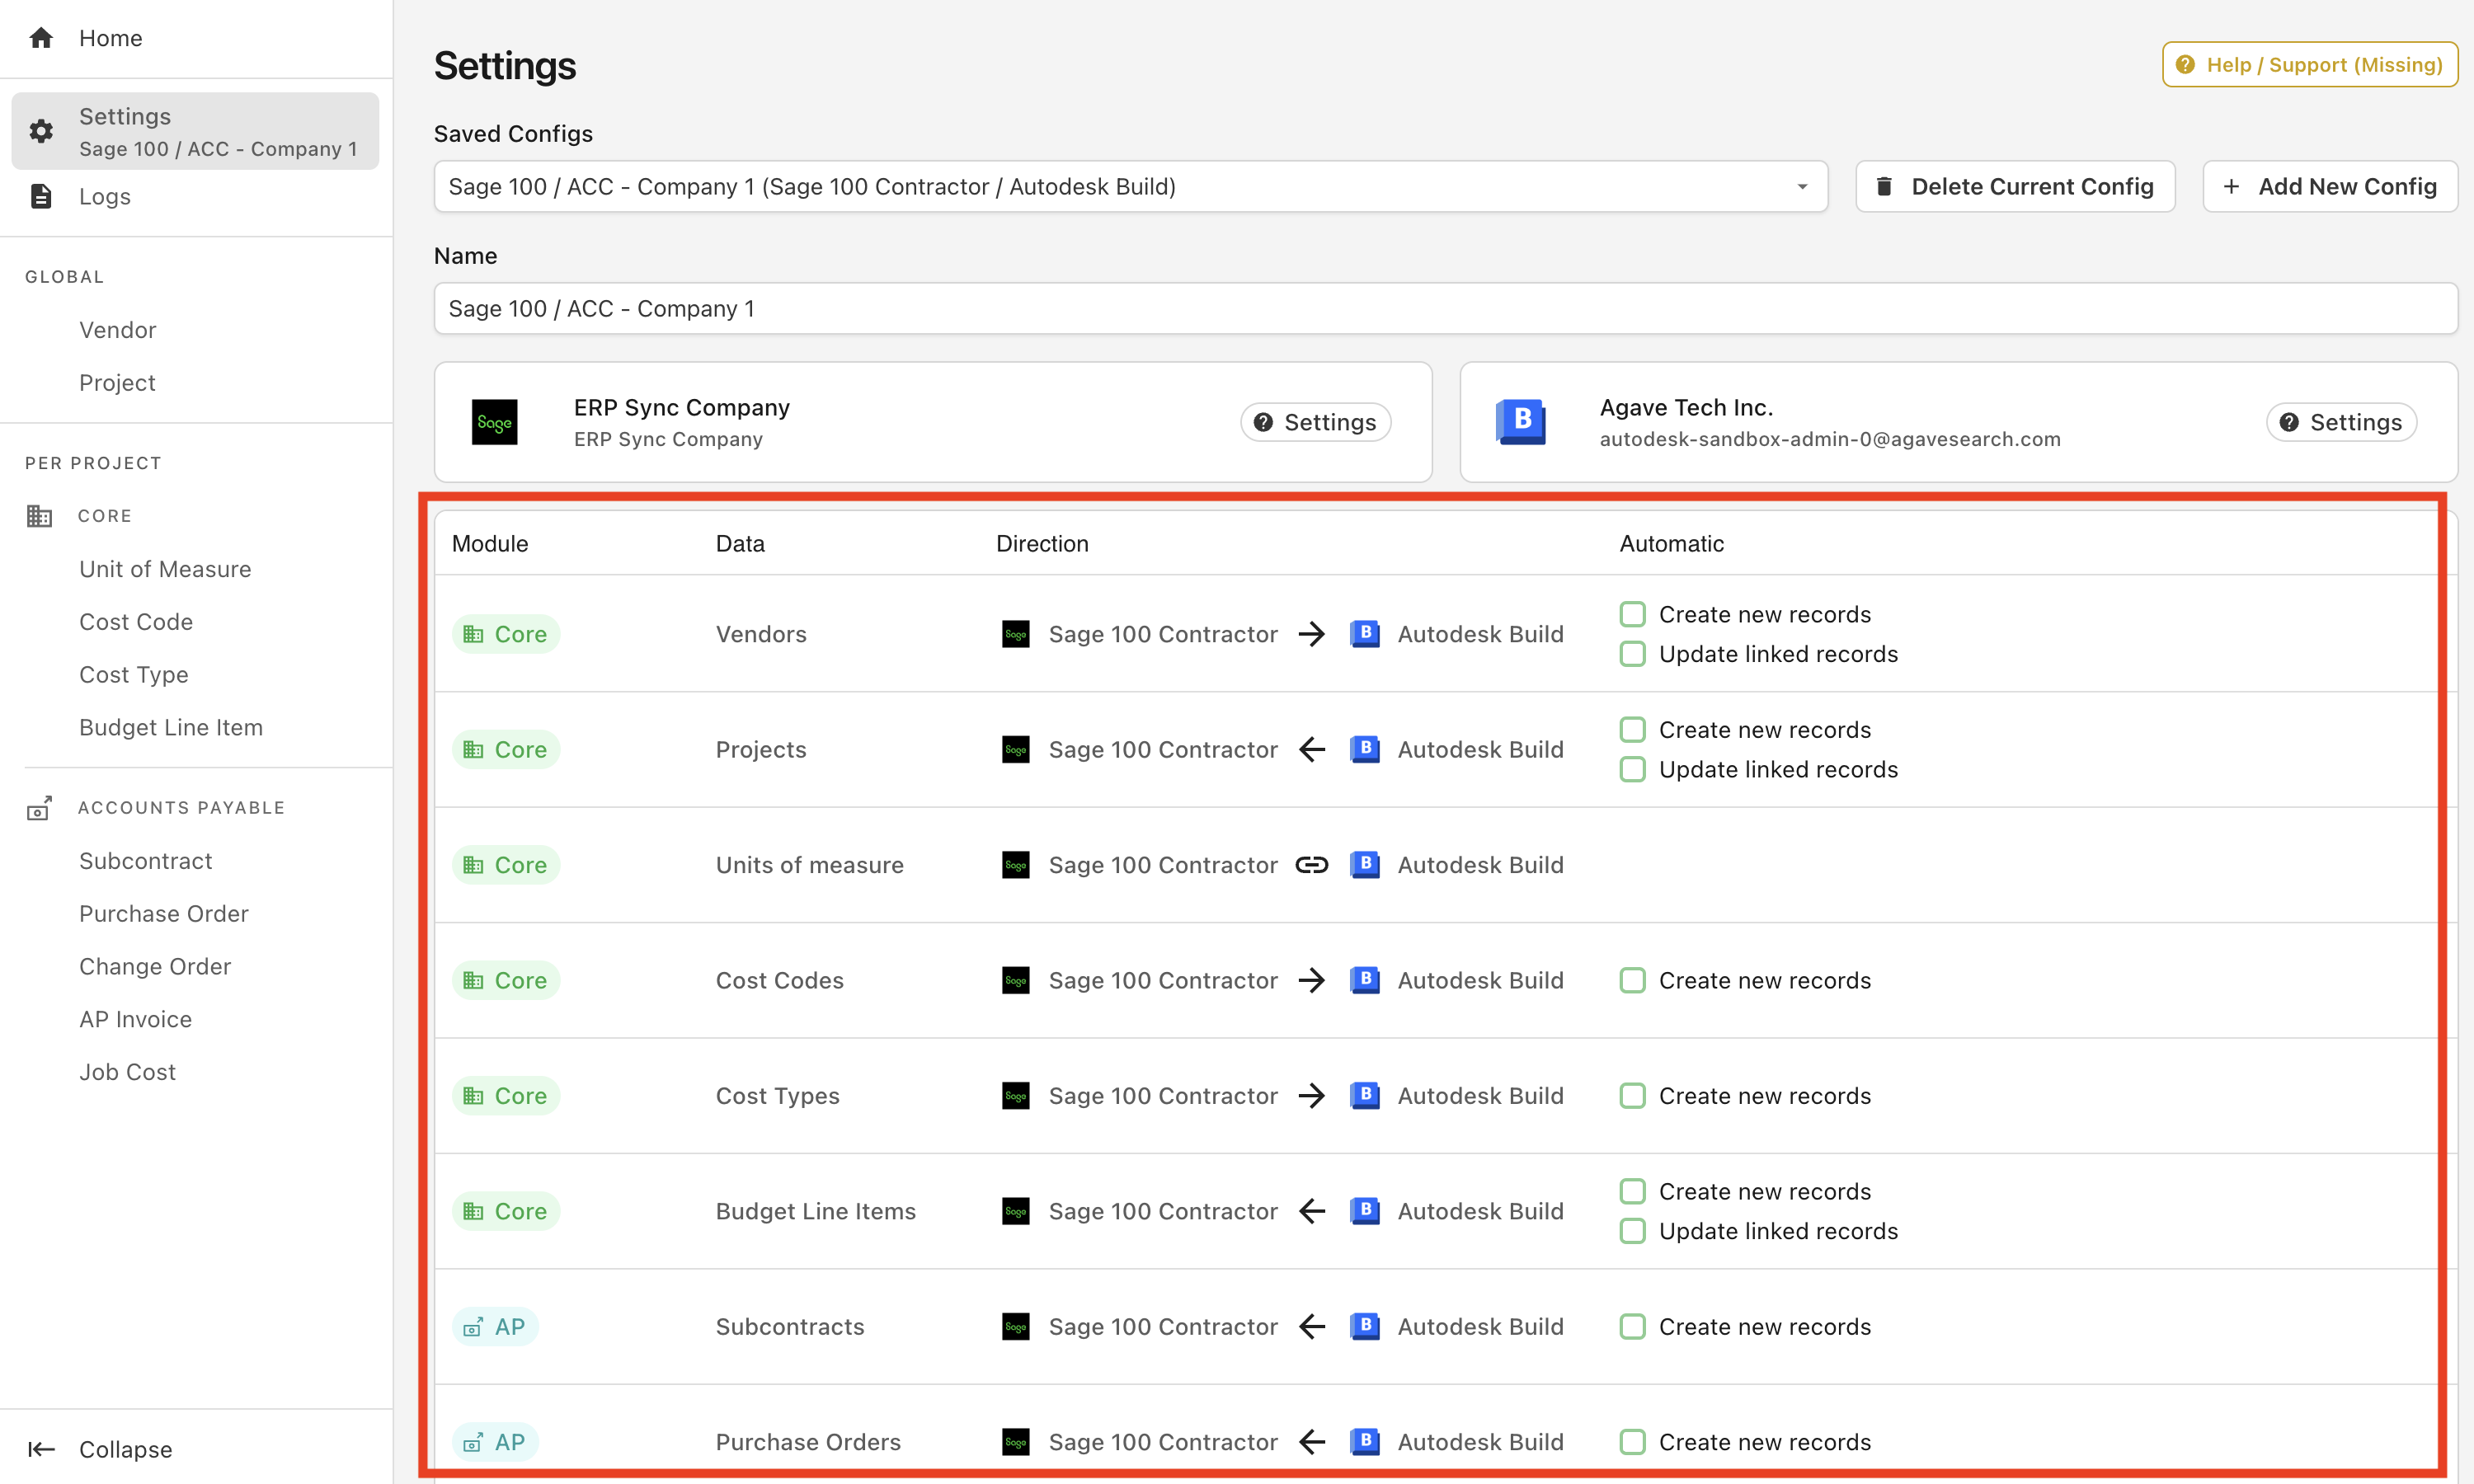
Task: Check Update linked records for Projects
Action: (1633, 769)
